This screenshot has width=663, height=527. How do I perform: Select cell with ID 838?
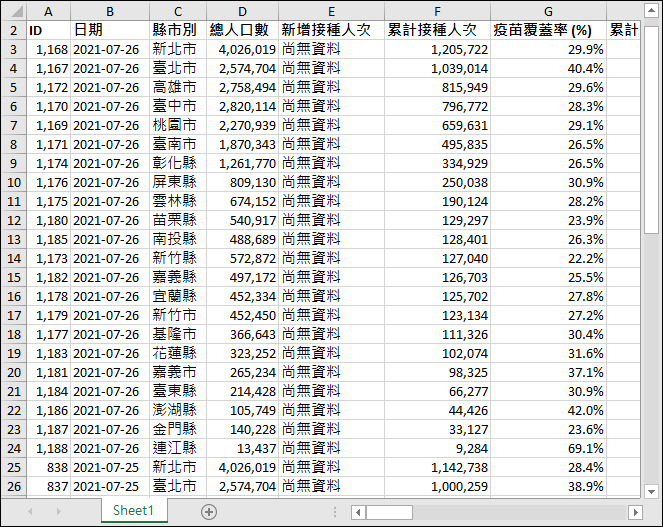(49, 467)
